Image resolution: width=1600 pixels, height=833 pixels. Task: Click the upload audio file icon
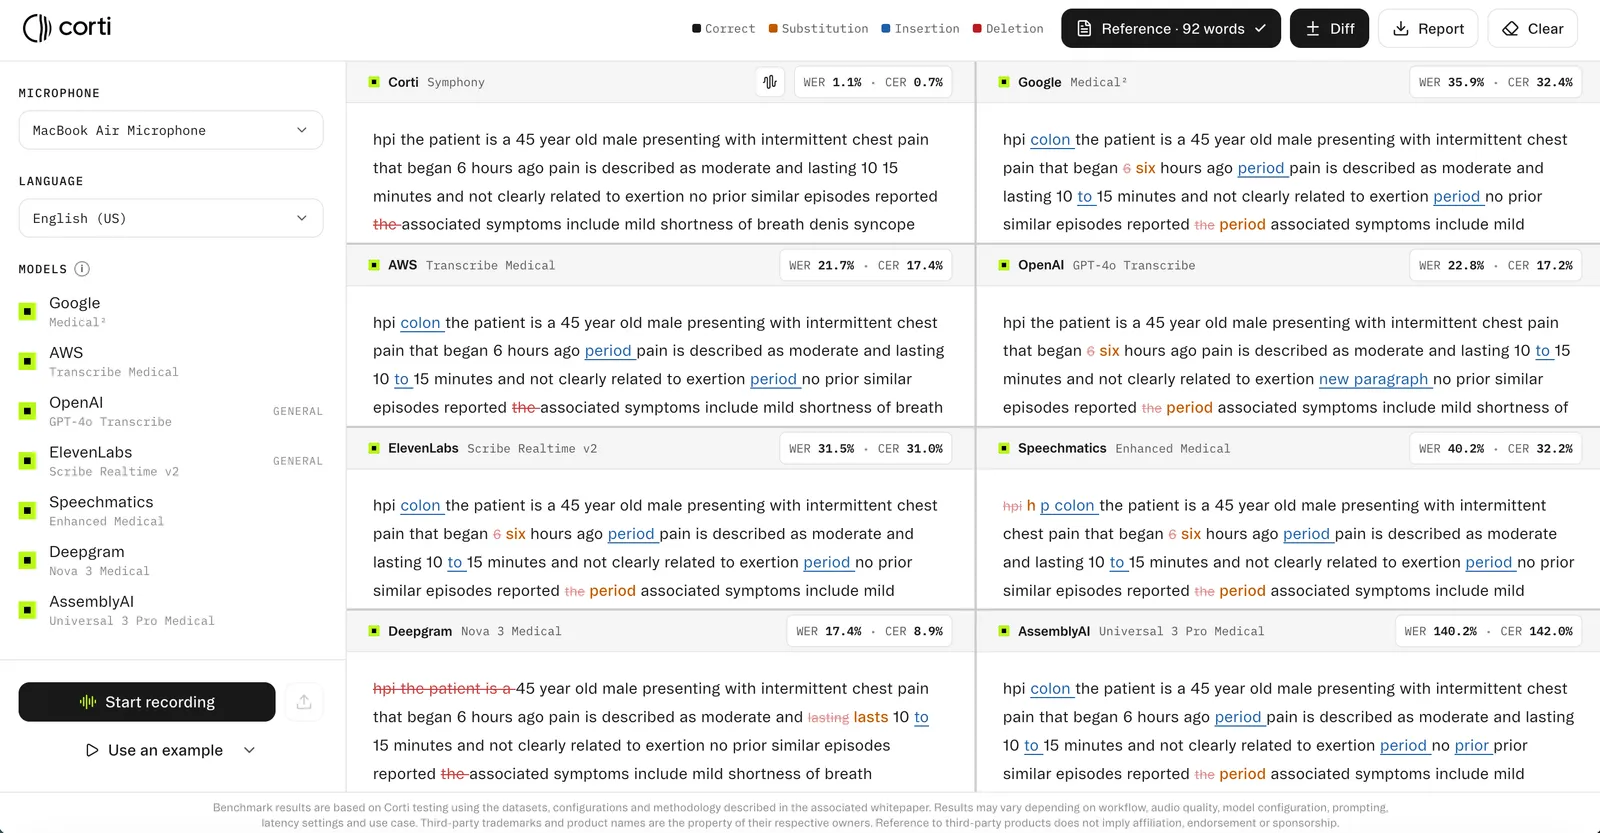pos(304,702)
